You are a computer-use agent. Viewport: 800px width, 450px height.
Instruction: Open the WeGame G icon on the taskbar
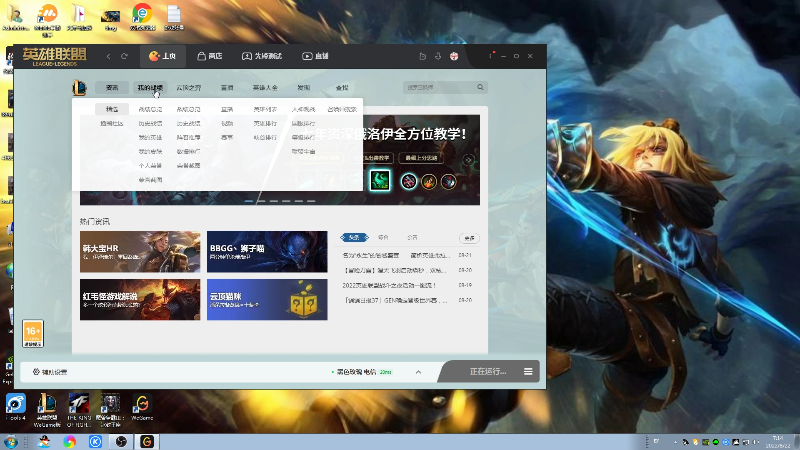[x=146, y=441]
